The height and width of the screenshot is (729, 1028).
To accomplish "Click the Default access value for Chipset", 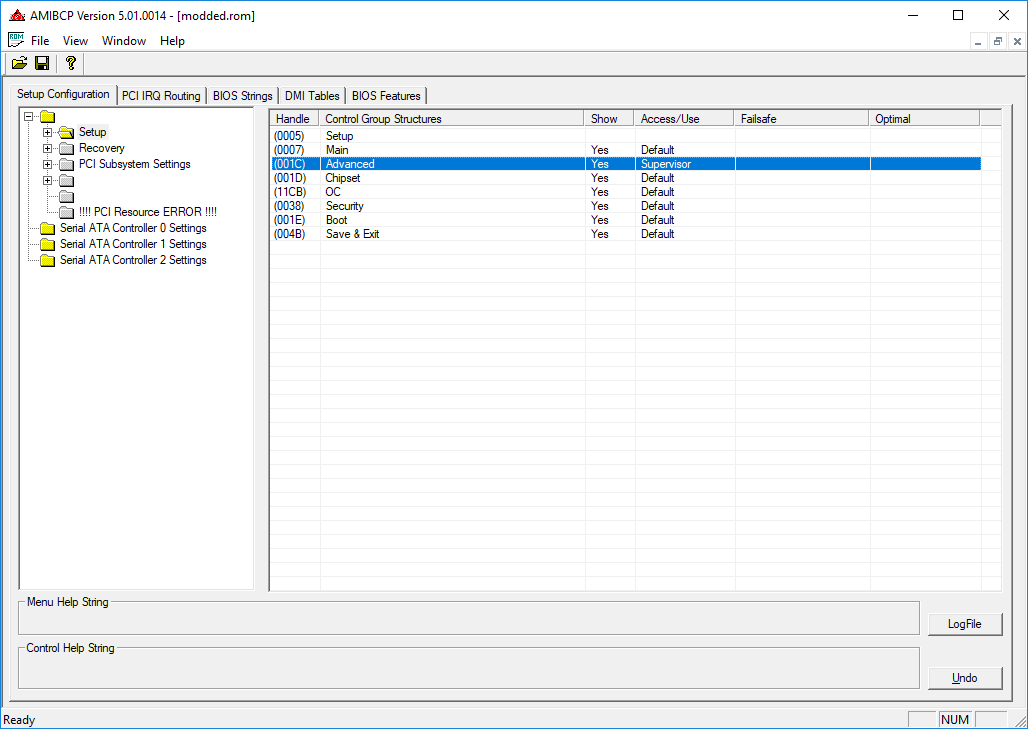I will click(x=658, y=178).
